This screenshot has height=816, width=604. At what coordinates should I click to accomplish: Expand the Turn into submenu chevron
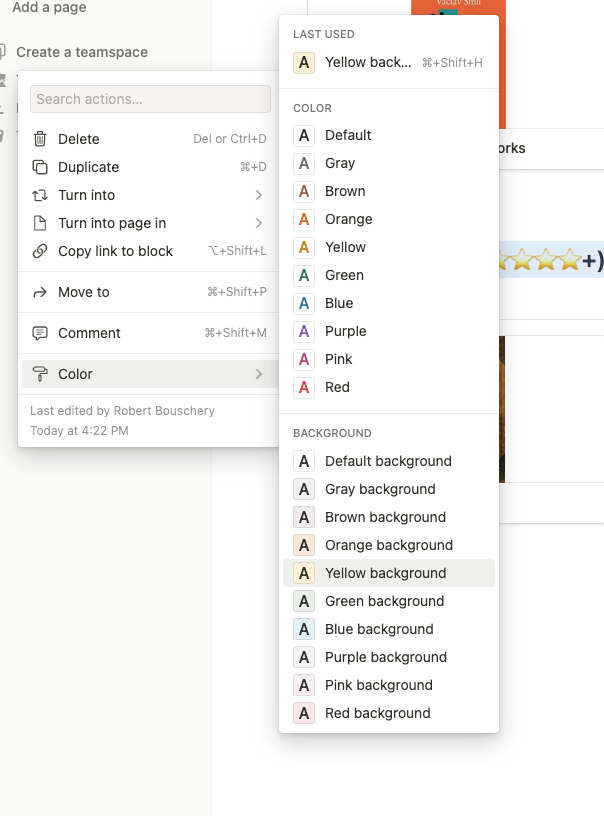(259, 195)
